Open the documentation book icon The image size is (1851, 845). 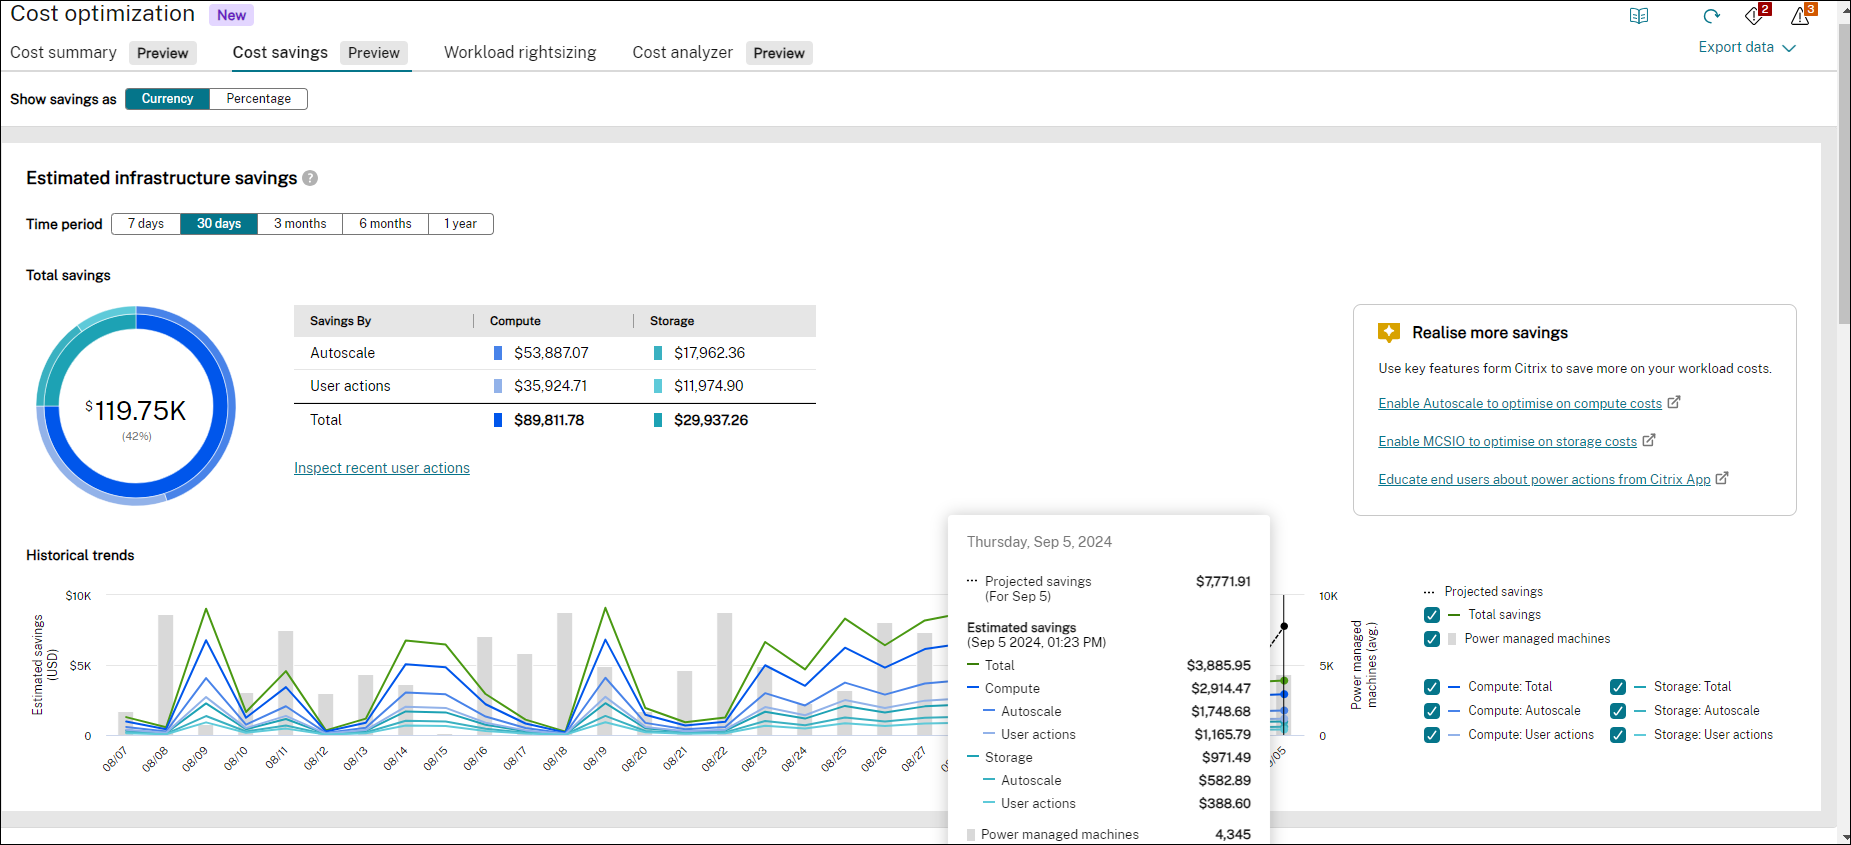coord(1638,16)
